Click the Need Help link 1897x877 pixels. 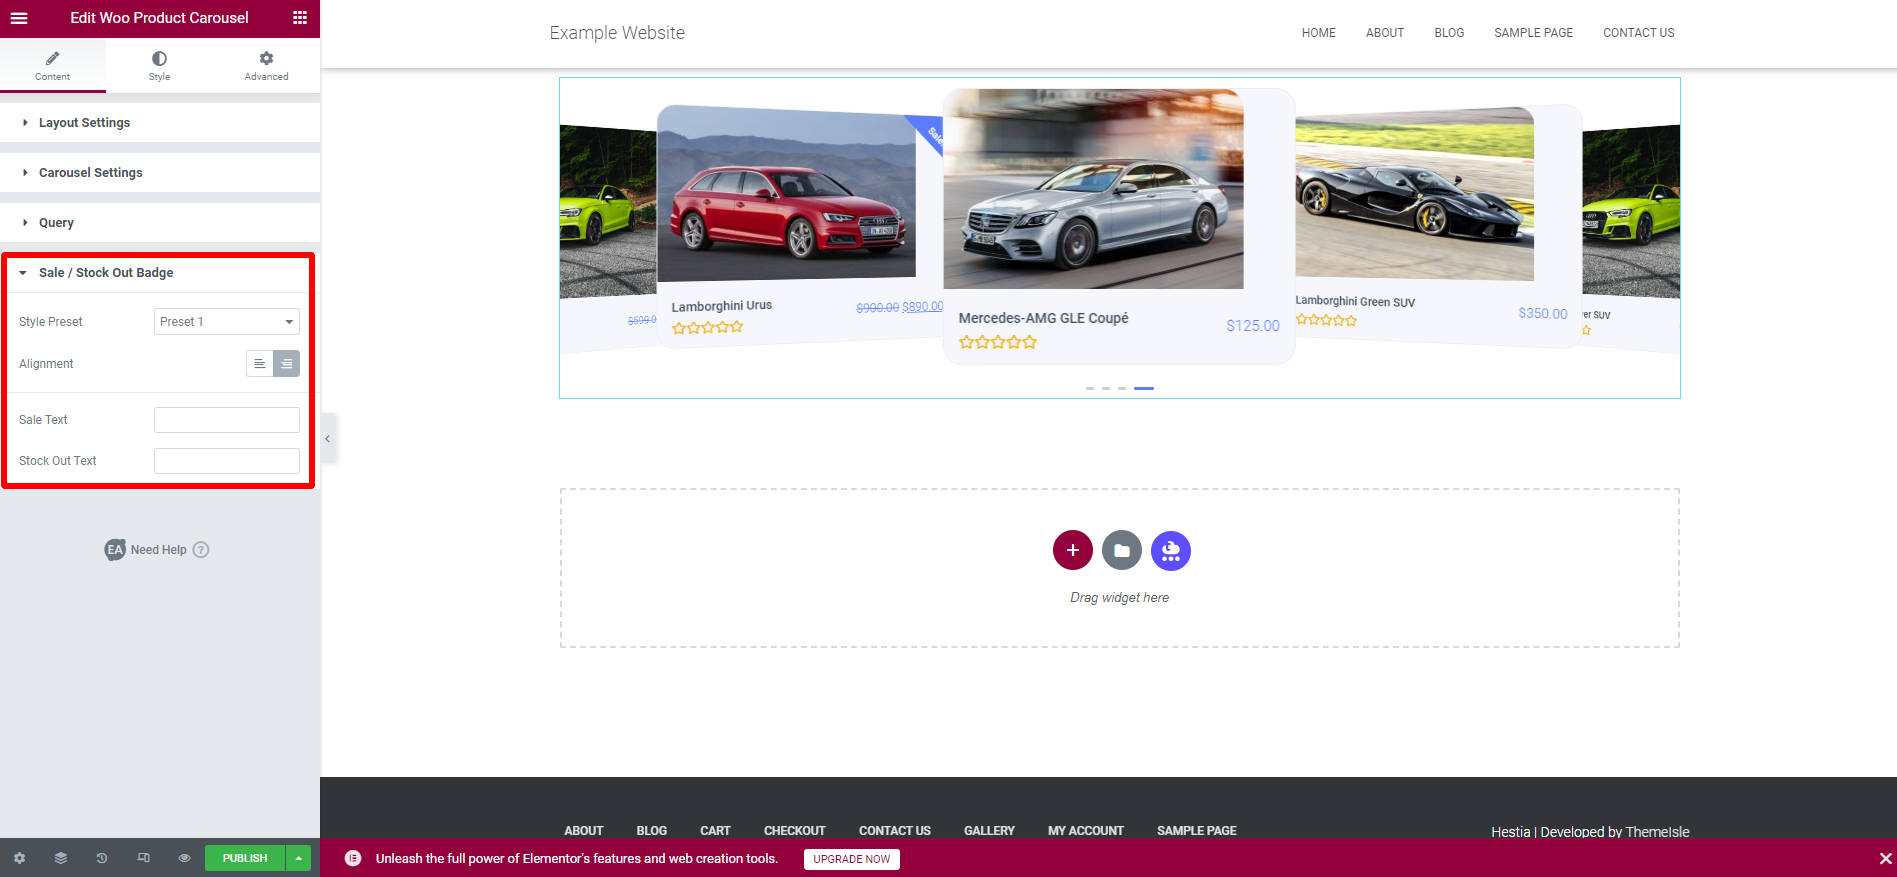click(158, 550)
